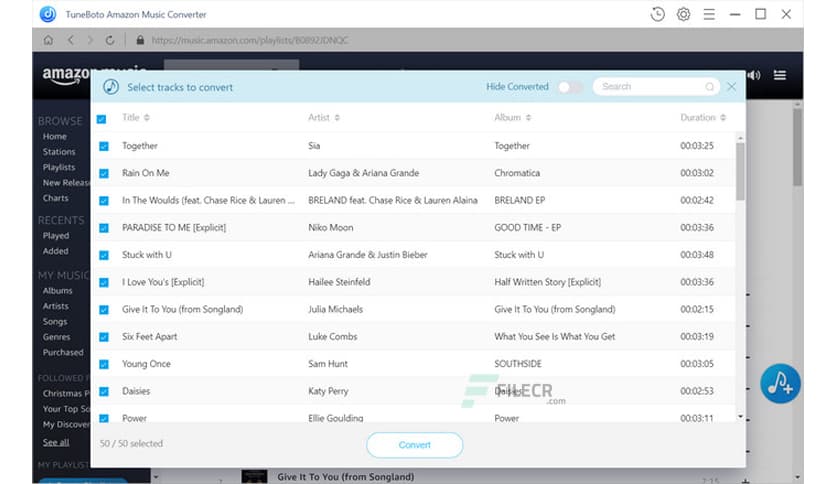Reload the page with refresh icon

coord(110,40)
